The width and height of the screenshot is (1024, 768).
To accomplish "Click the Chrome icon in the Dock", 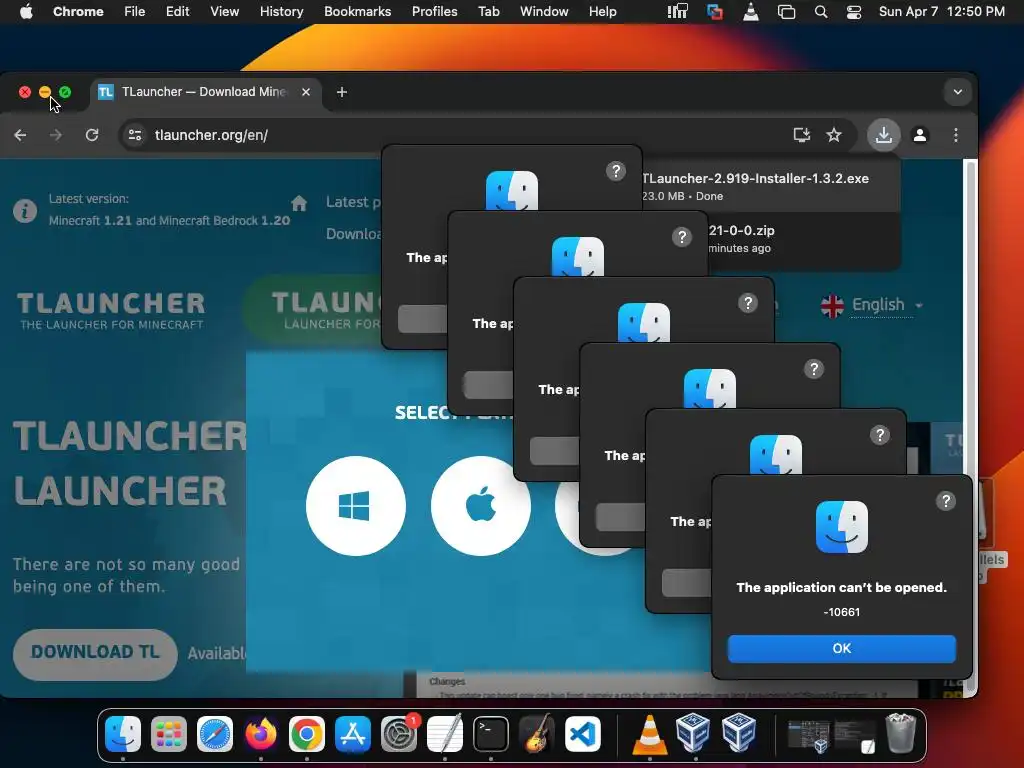I will (307, 734).
